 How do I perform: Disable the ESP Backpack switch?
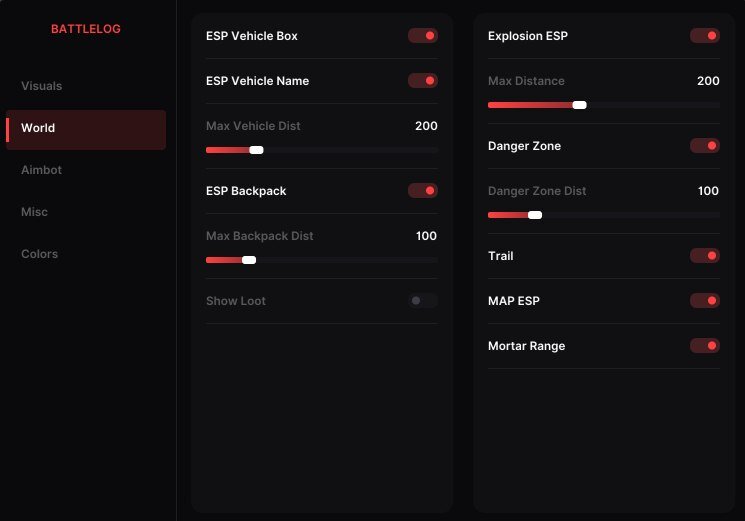pos(423,191)
